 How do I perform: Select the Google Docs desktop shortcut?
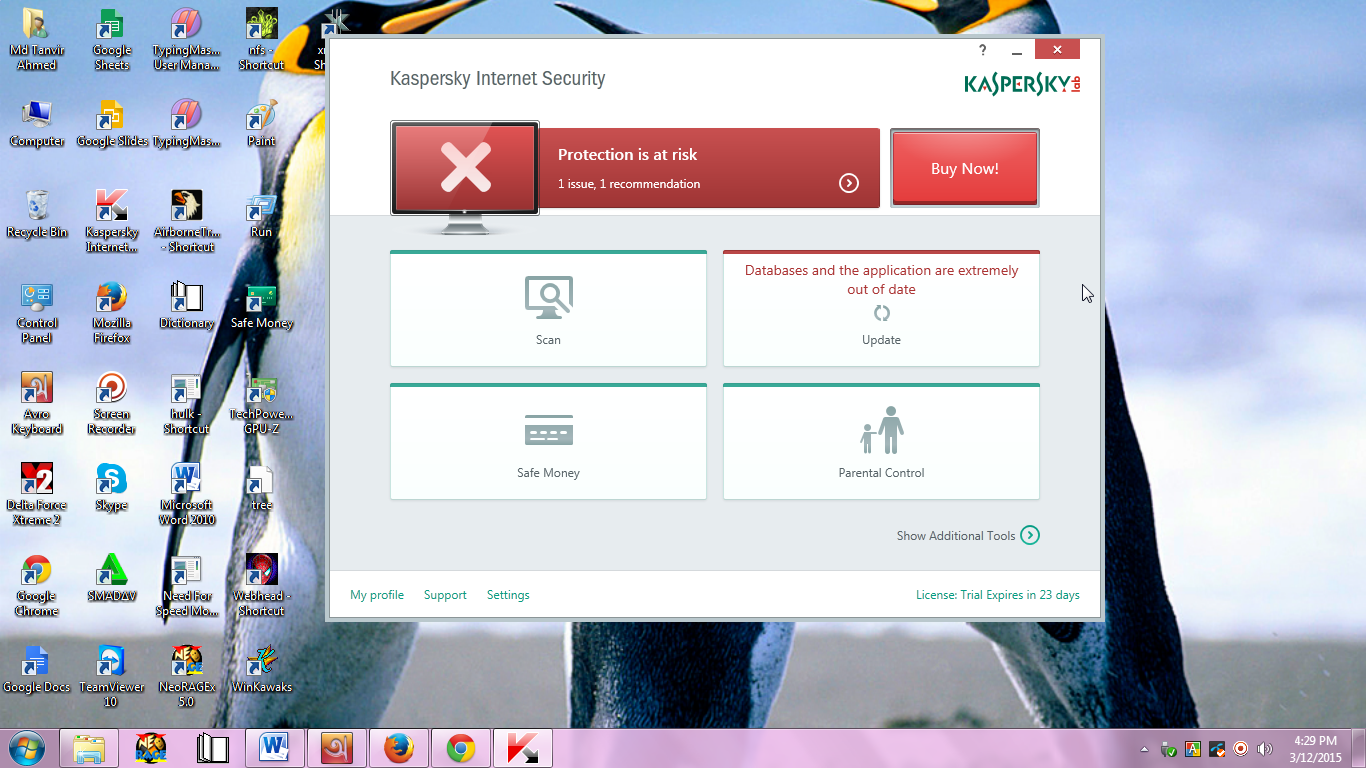pos(37,669)
